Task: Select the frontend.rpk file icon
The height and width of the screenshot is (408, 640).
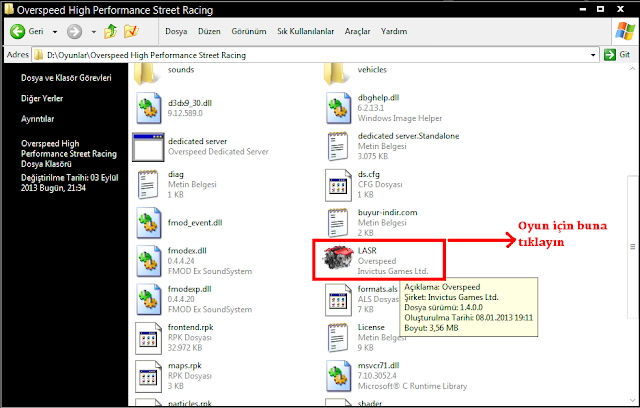Action: pos(149,338)
